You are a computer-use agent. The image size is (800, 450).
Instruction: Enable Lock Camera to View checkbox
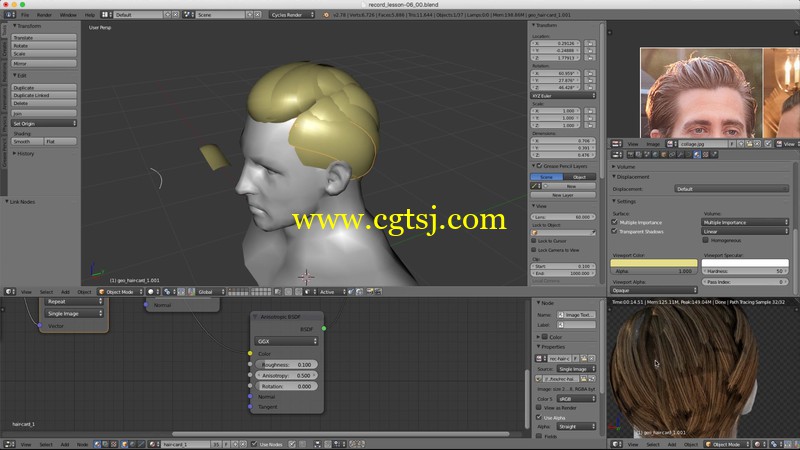click(534, 250)
